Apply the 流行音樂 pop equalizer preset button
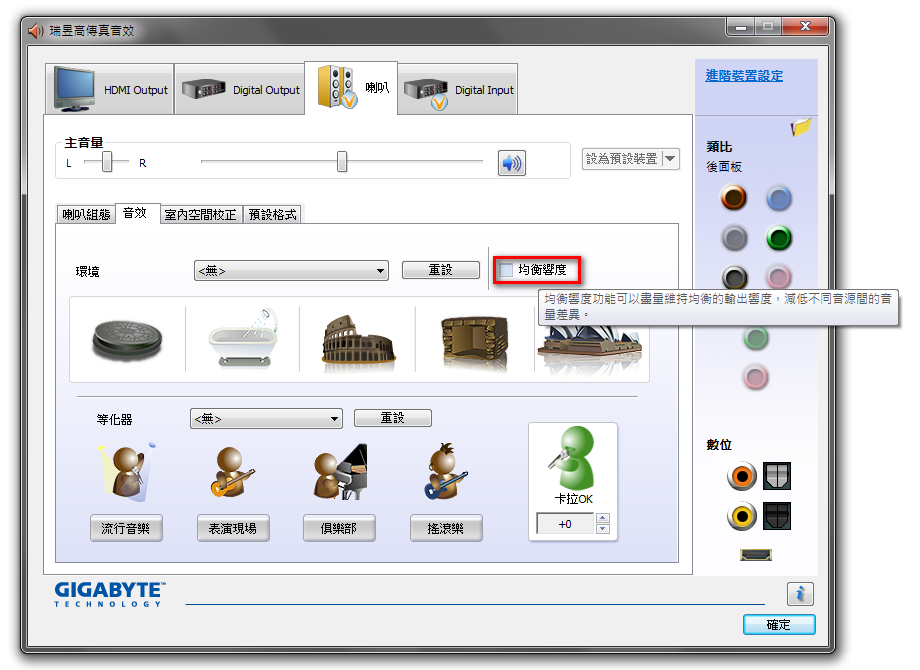 [126, 528]
